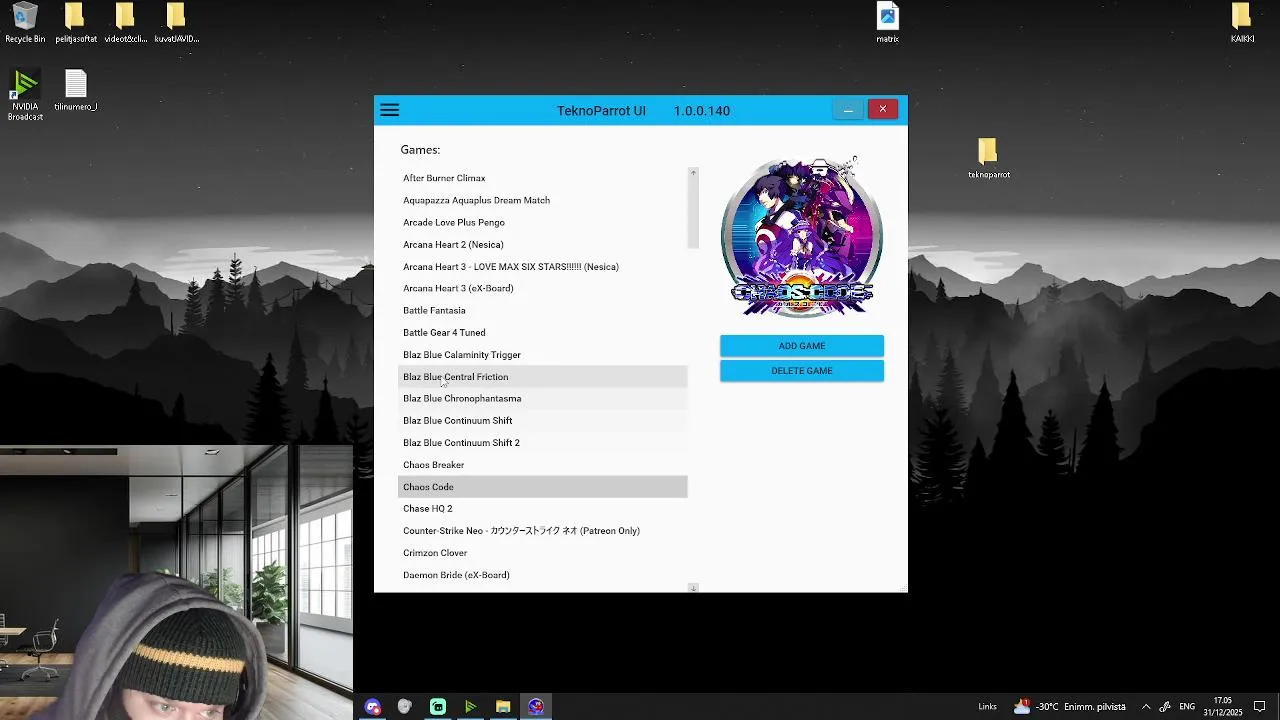Select the teknoparrot desktop folder
The width and height of the screenshot is (1280, 720).
[988, 158]
